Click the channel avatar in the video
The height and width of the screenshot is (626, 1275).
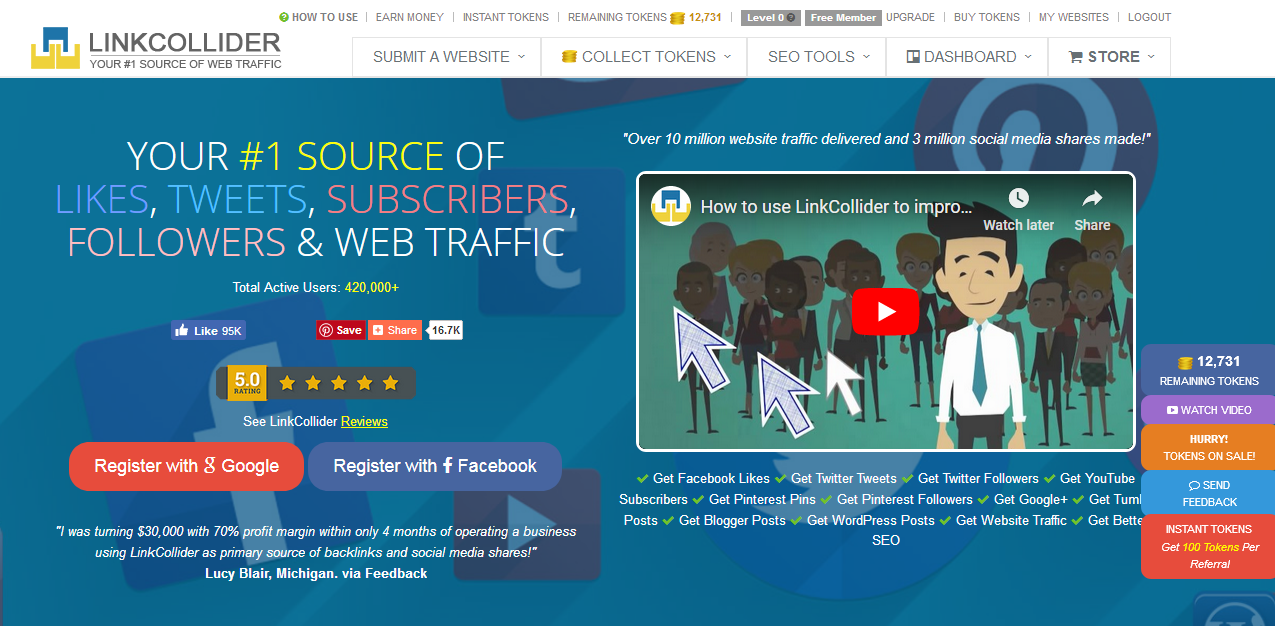click(672, 206)
